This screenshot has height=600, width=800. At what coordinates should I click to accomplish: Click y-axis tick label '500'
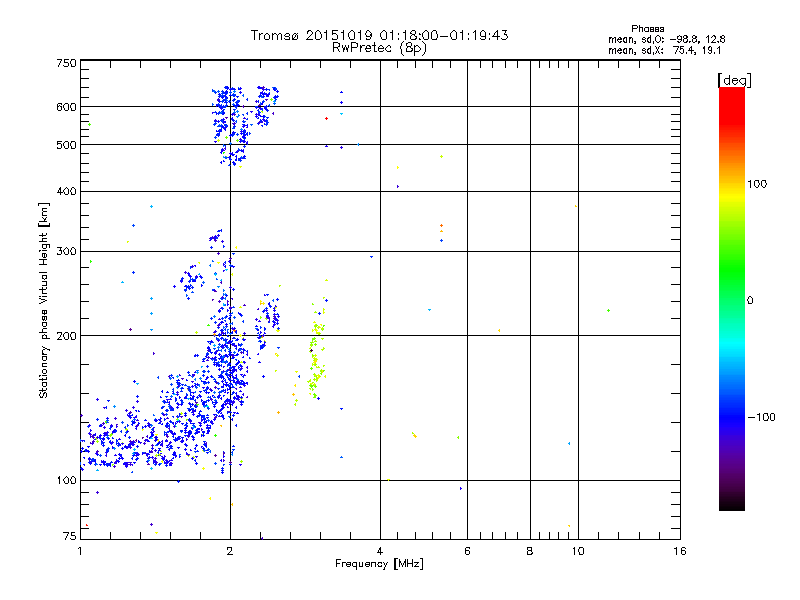pyautogui.click(x=66, y=145)
